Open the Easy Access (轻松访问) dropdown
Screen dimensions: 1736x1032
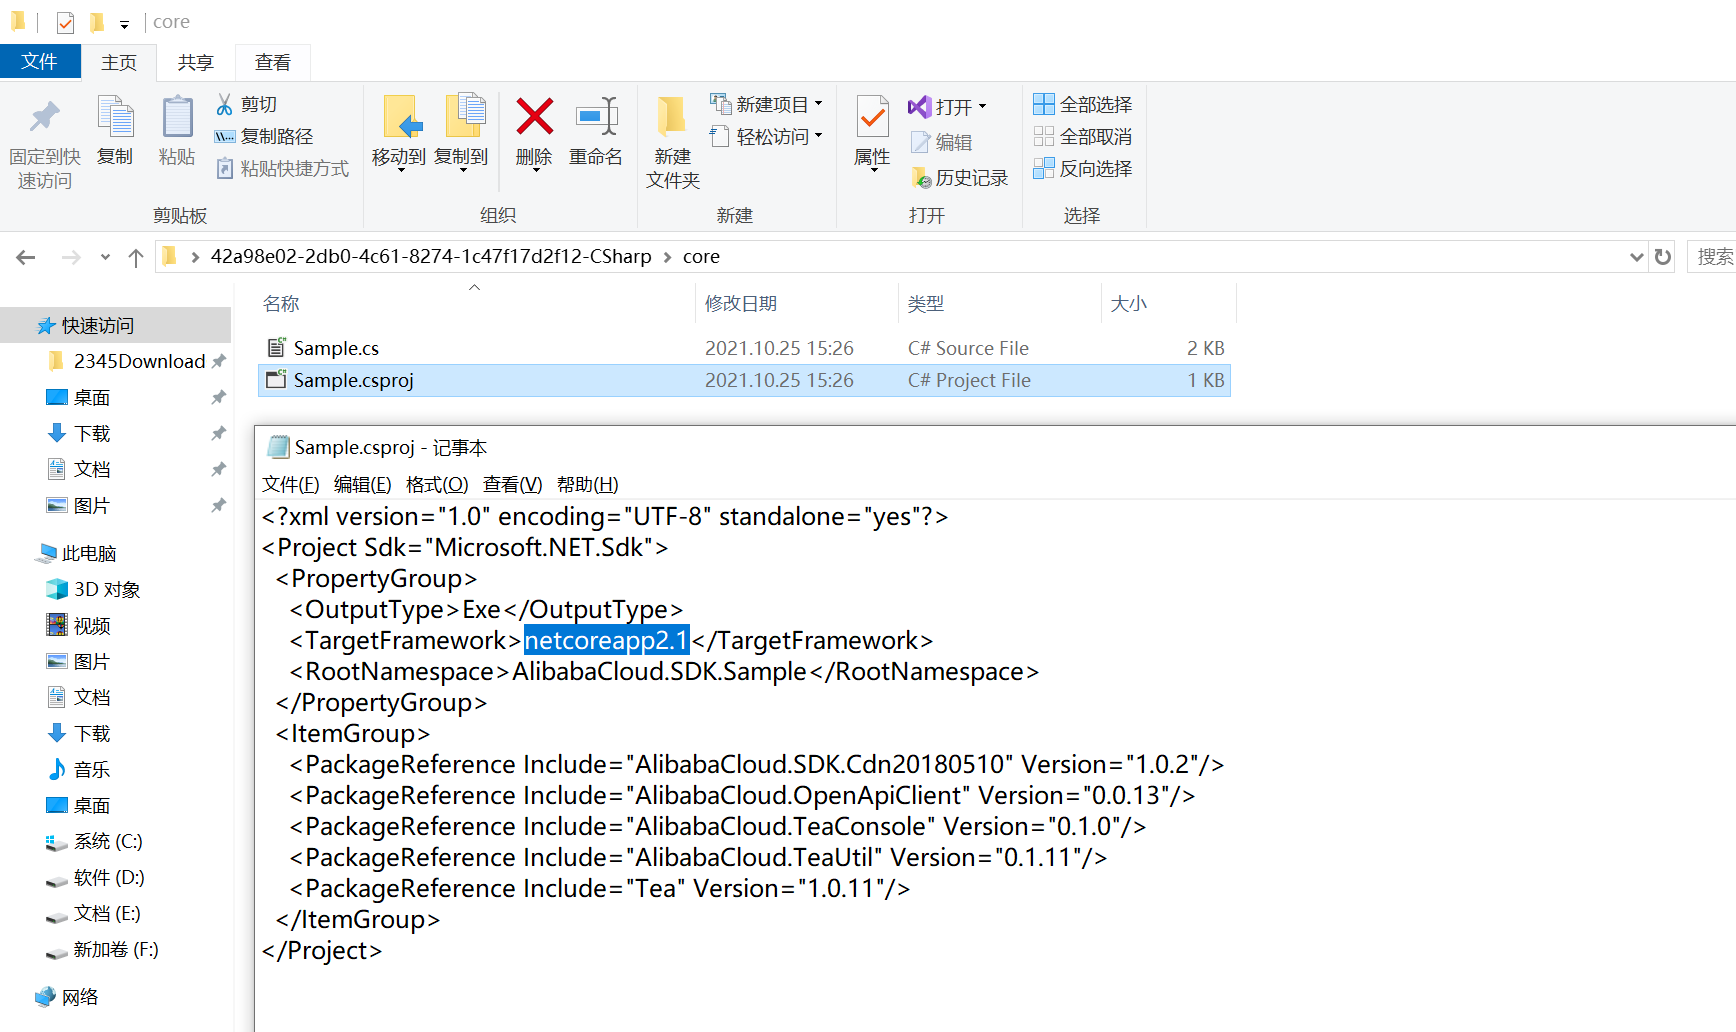click(x=767, y=136)
